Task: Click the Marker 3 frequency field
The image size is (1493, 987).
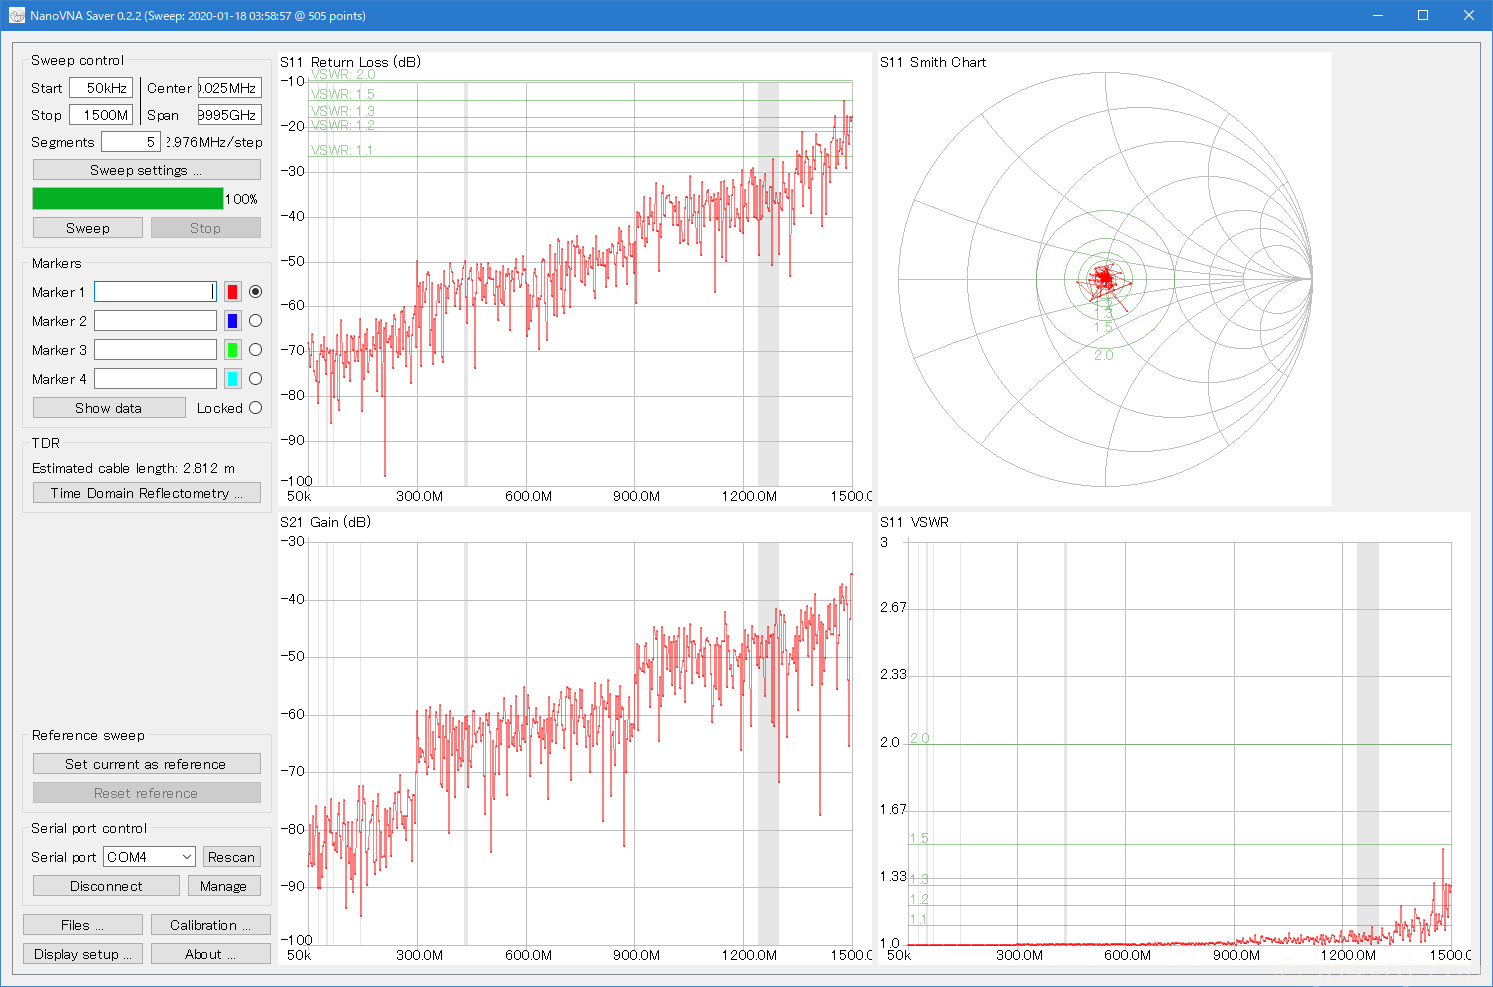Action: click(155, 350)
